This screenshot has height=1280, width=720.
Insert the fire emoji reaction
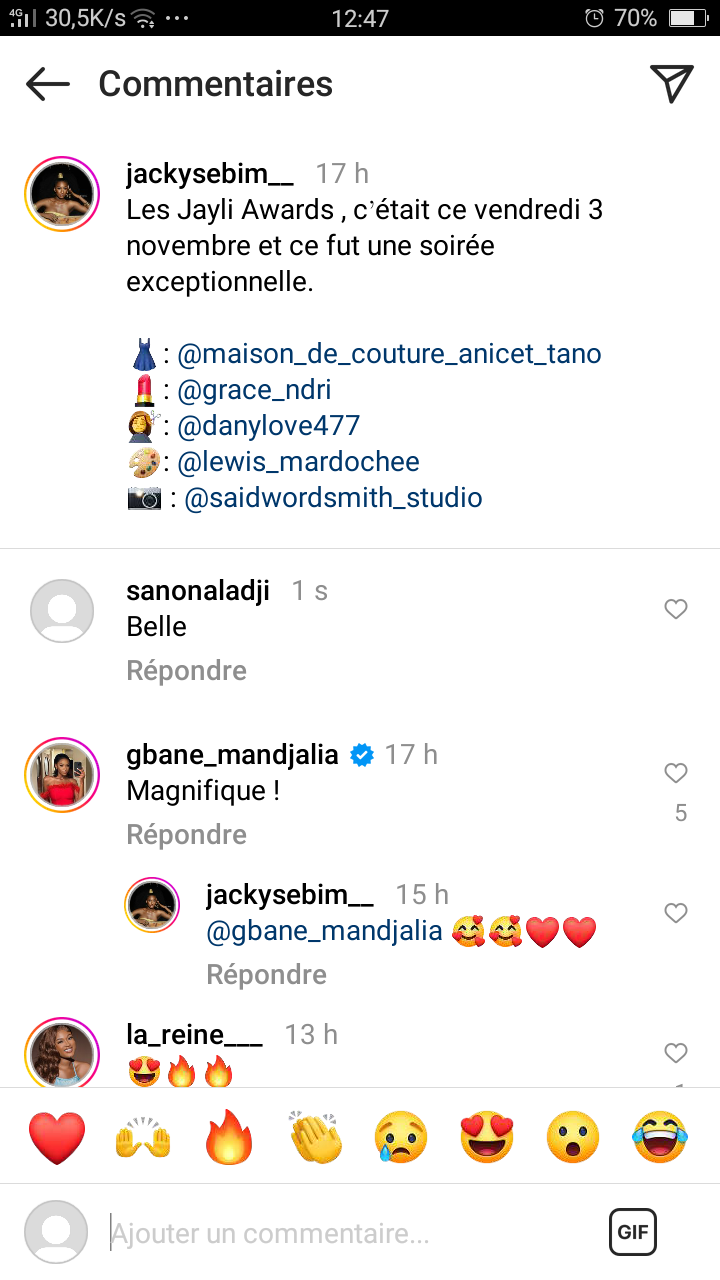click(230, 1138)
